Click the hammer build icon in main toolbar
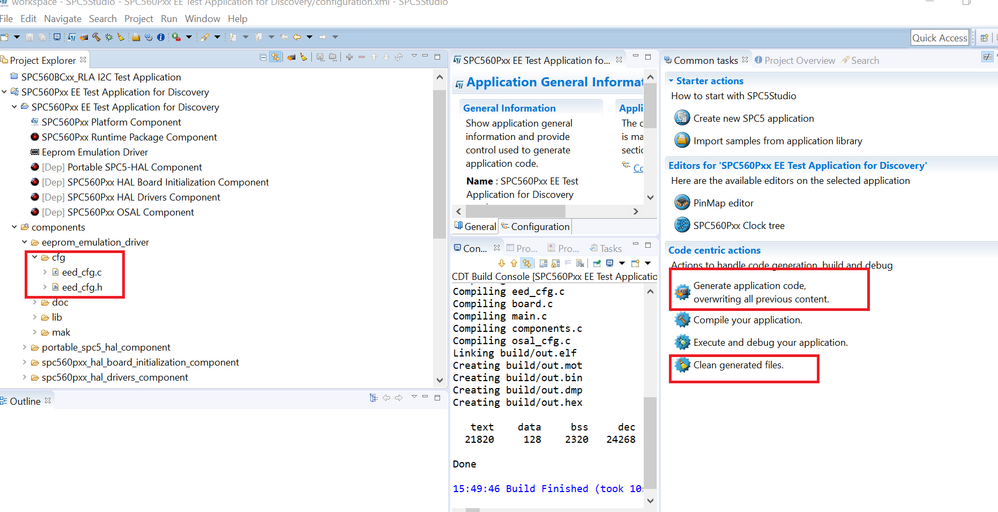 [96, 37]
